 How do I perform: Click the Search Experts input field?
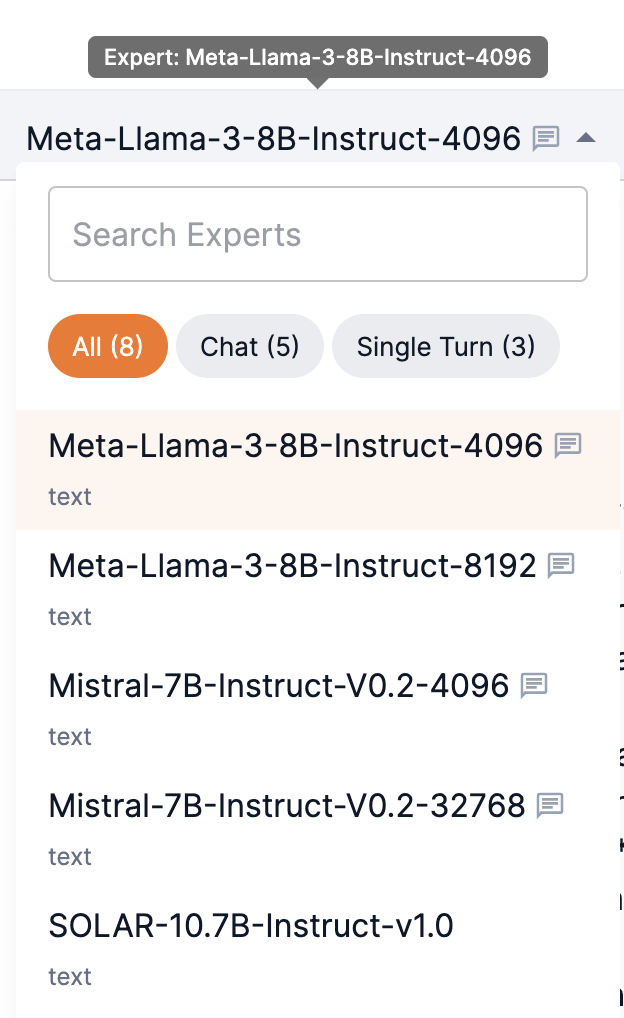coord(318,234)
